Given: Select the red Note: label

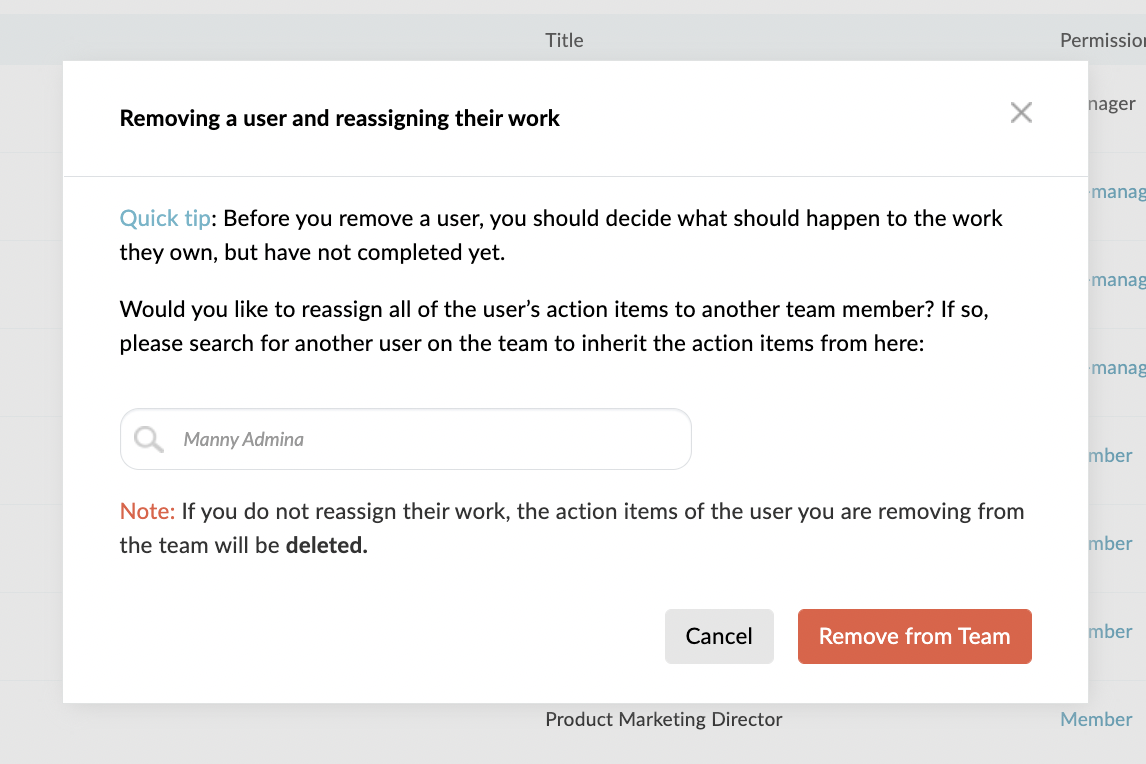Looking at the screenshot, I should click(x=147, y=511).
